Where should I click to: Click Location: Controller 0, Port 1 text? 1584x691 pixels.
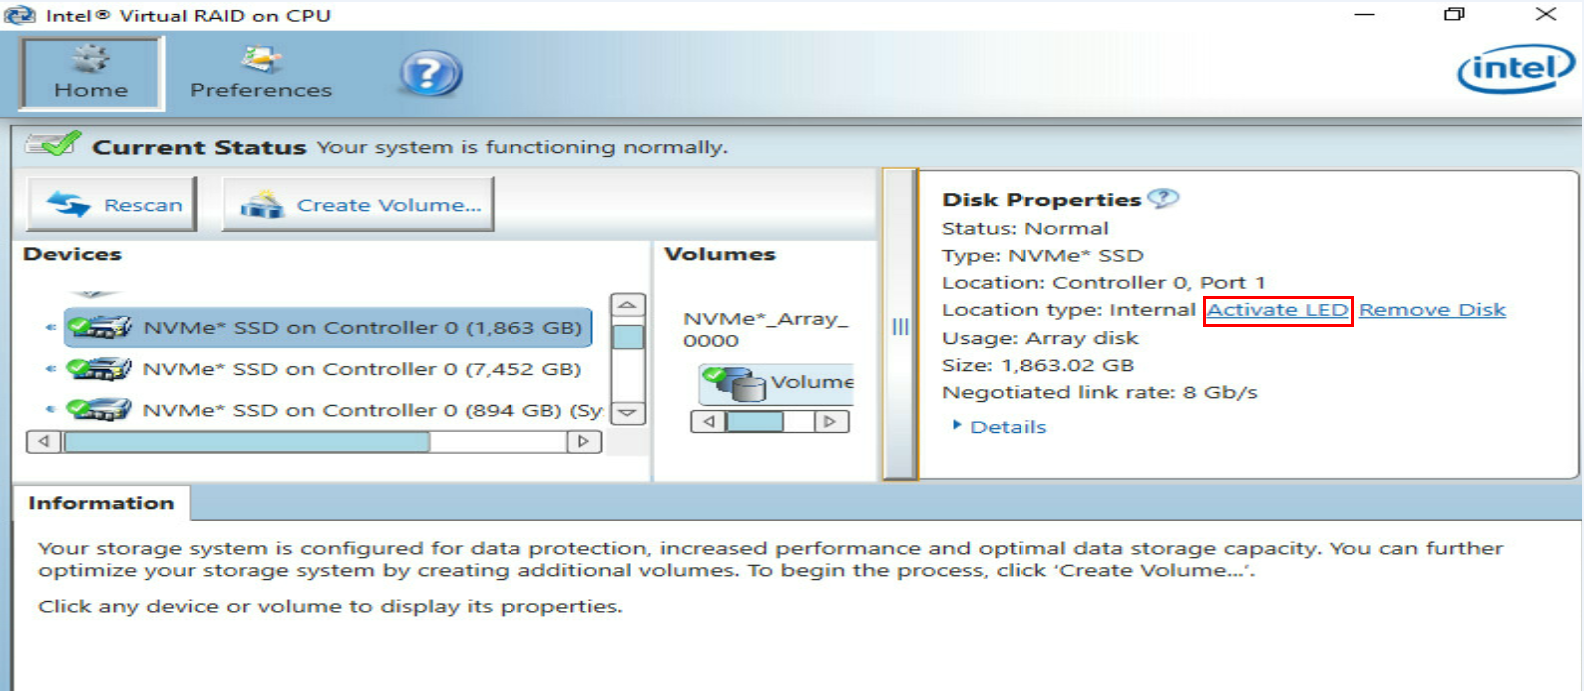pos(1103,282)
